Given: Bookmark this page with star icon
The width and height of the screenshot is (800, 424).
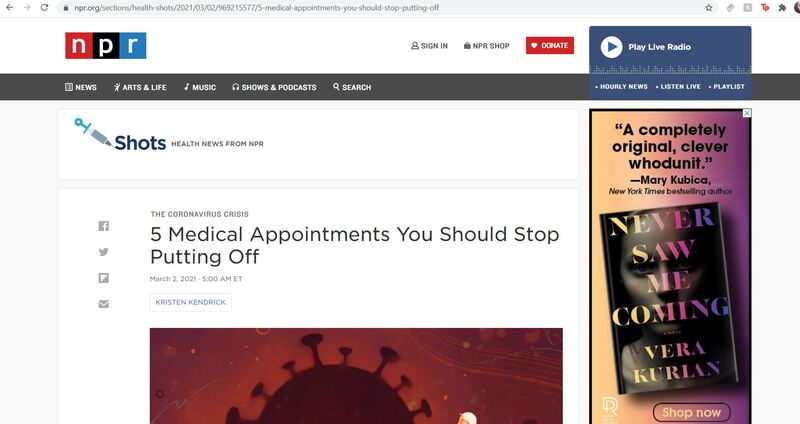Looking at the screenshot, I should pos(709,8).
